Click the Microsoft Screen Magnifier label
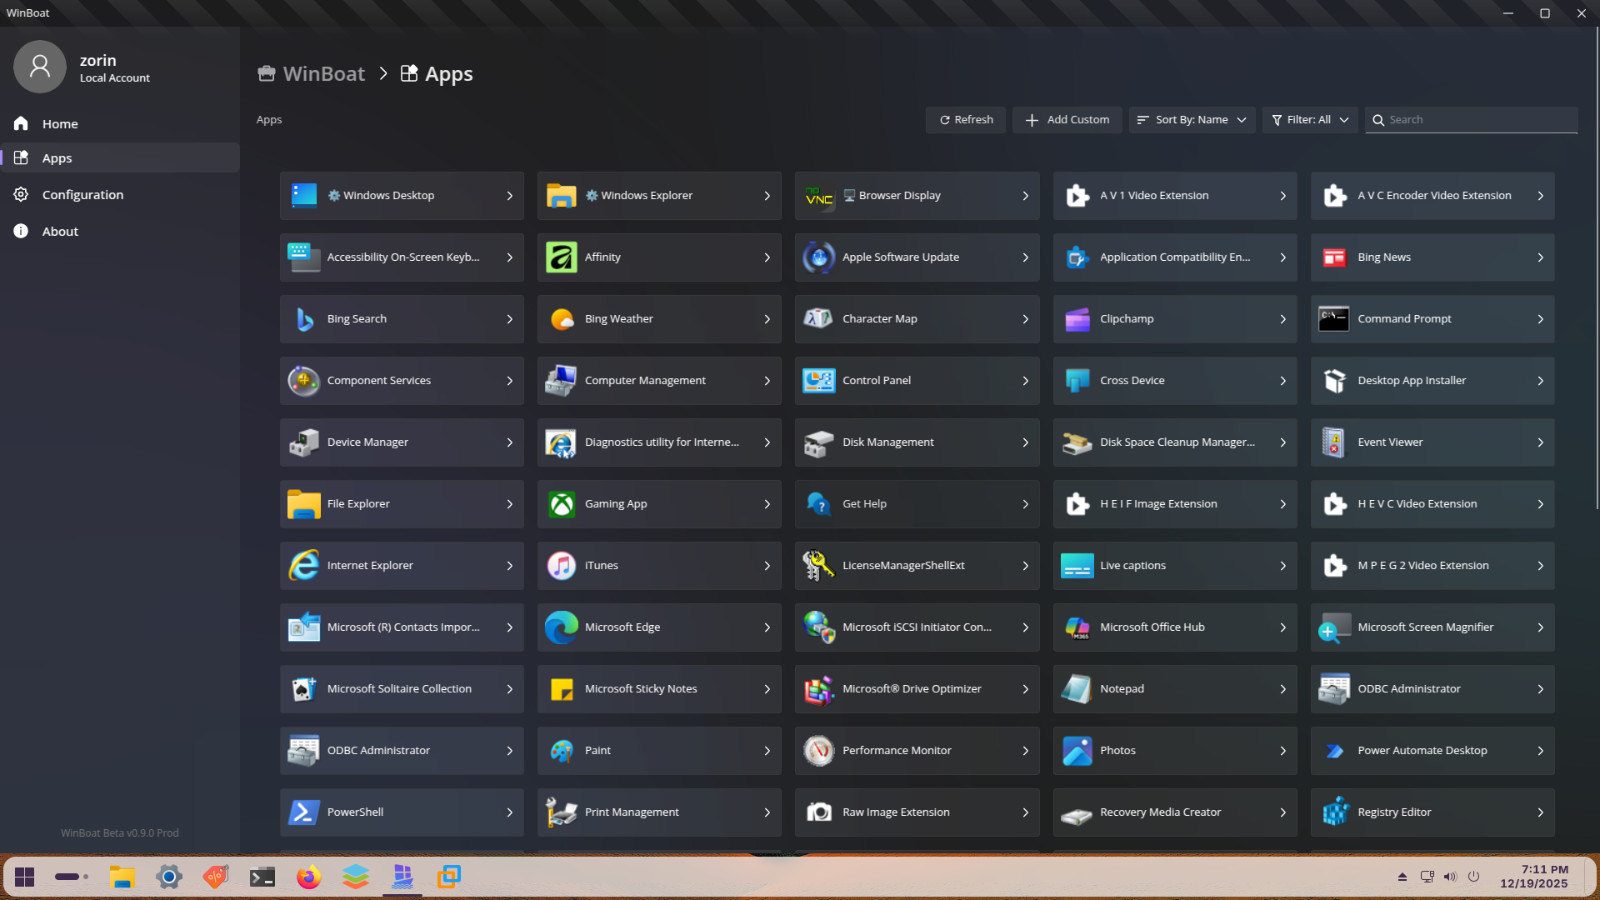 click(x=1425, y=627)
